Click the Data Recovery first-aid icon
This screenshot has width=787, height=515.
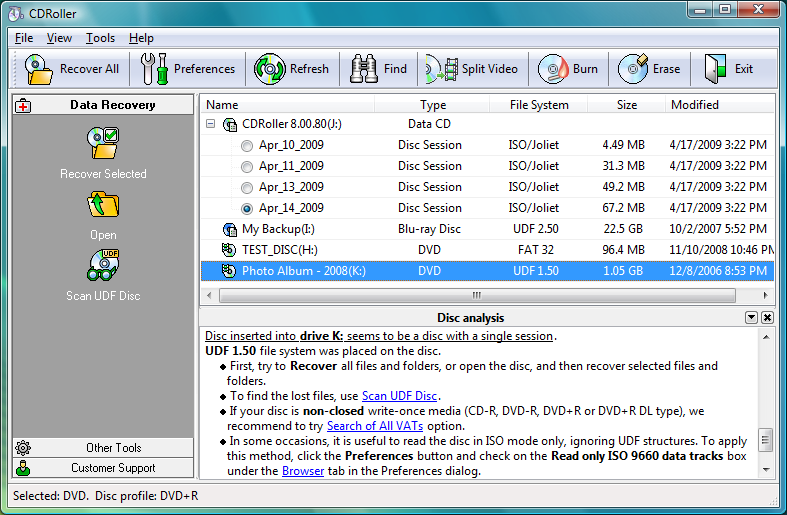click(x=23, y=105)
